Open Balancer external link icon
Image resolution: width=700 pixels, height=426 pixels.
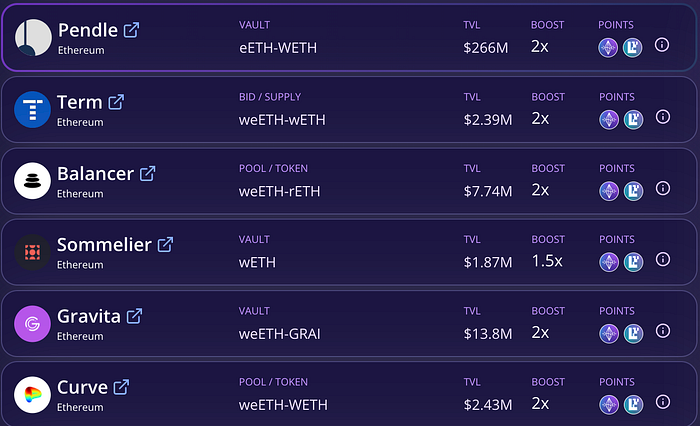pos(147,173)
